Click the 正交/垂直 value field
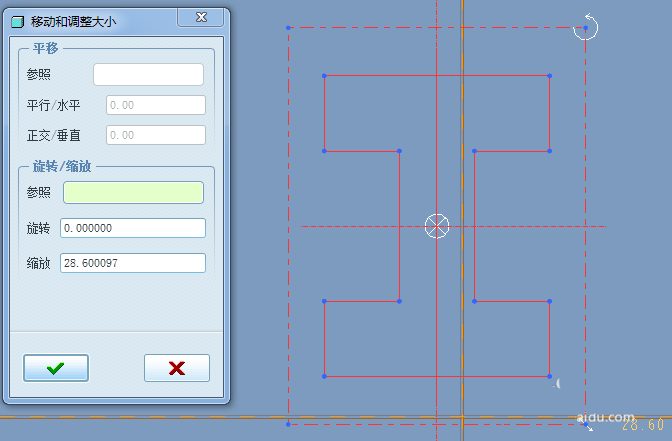Screen dimensions: 672x441 point(155,135)
